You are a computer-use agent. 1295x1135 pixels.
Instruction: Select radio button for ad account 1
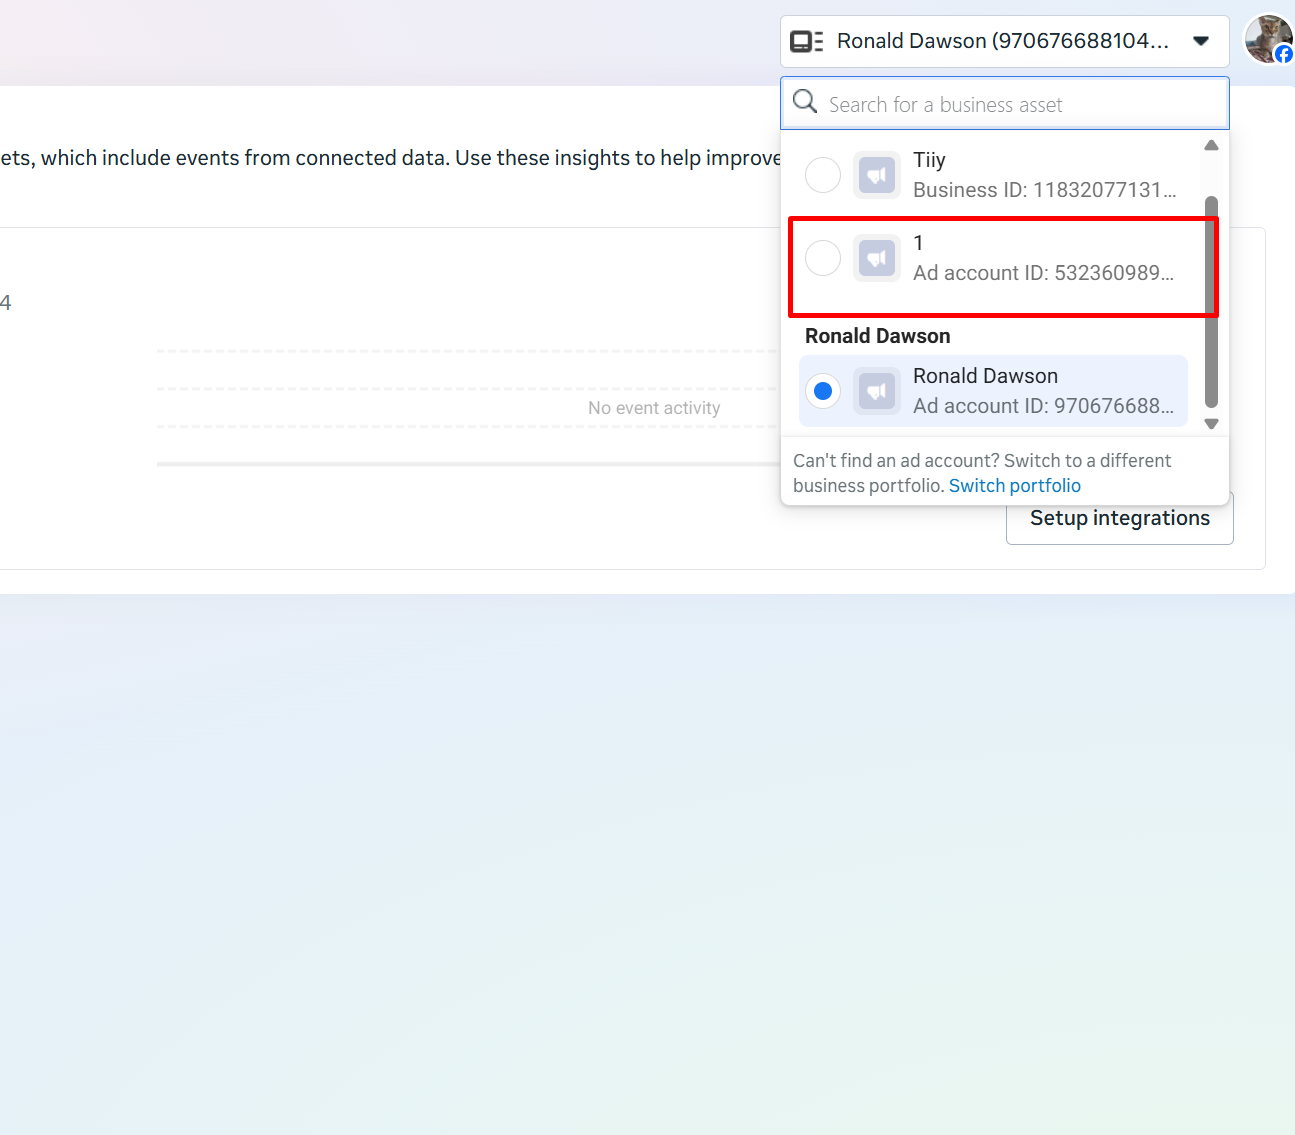823,258
